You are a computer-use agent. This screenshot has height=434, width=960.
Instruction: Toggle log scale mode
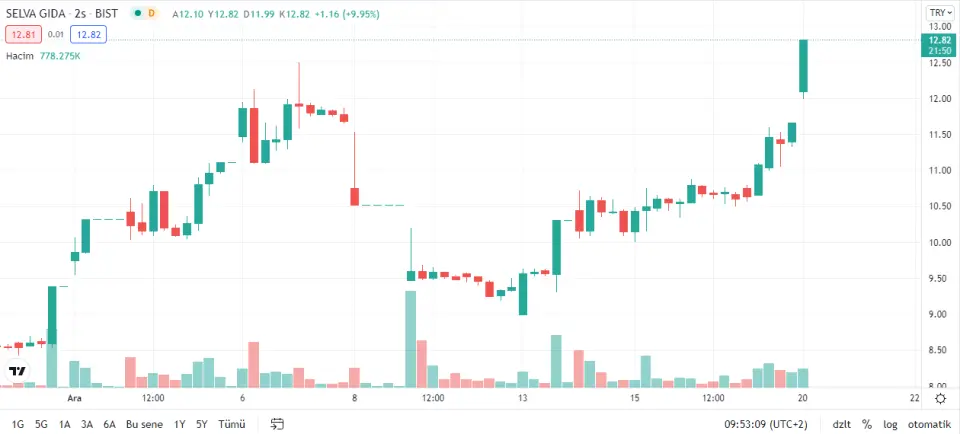[890, 424]
